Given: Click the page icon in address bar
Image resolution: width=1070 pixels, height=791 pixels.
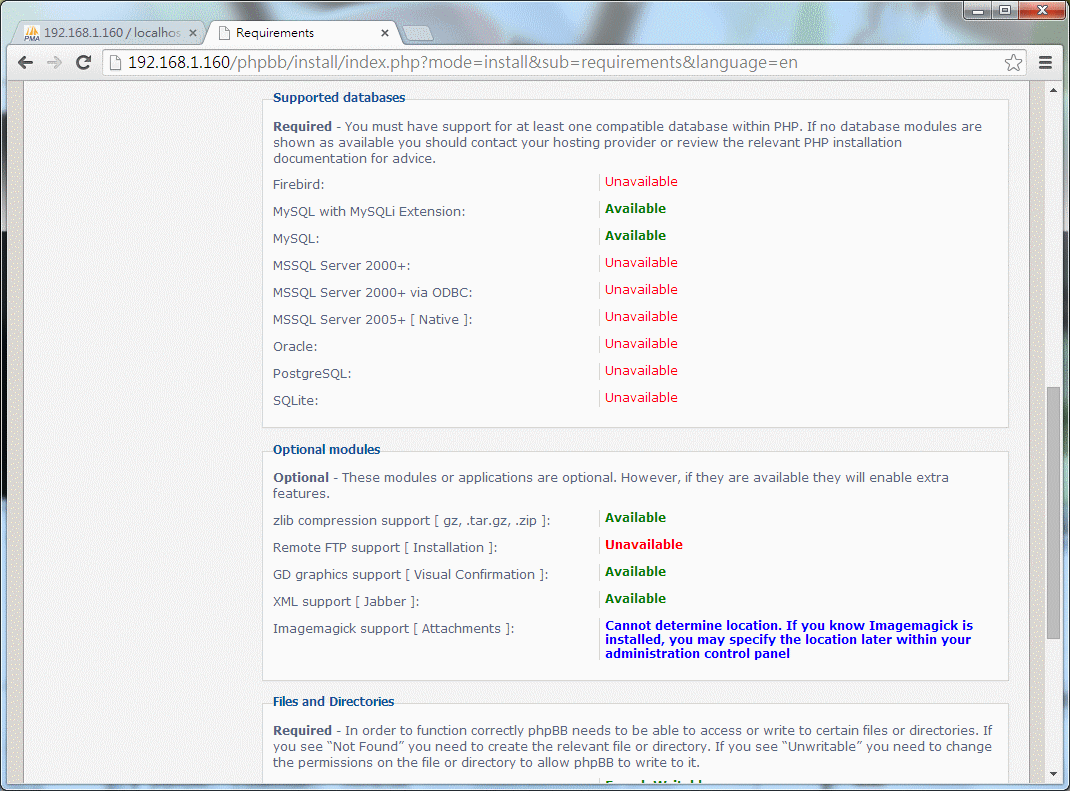Looking at the screenshot, I should tap(115, 63).
